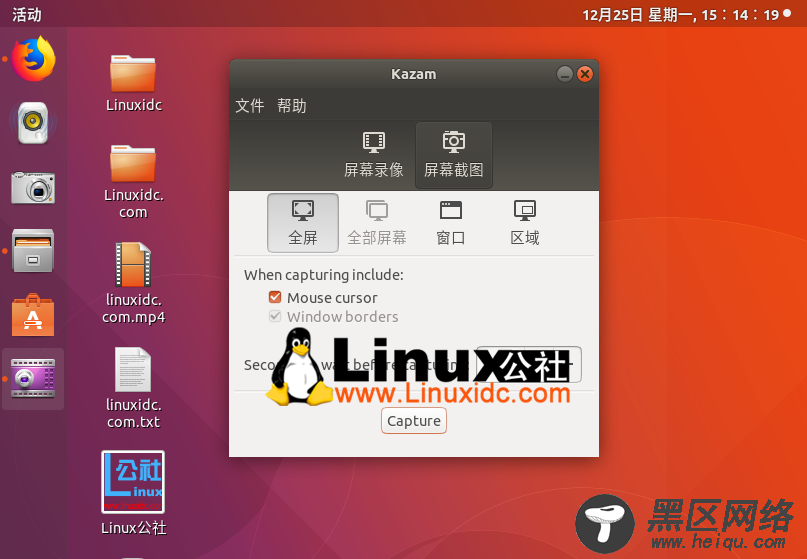Open the 帮助 menu in Kazam
Image resolution: width=807 pixels, height=559 pixels.
click(x=291, y=106)
